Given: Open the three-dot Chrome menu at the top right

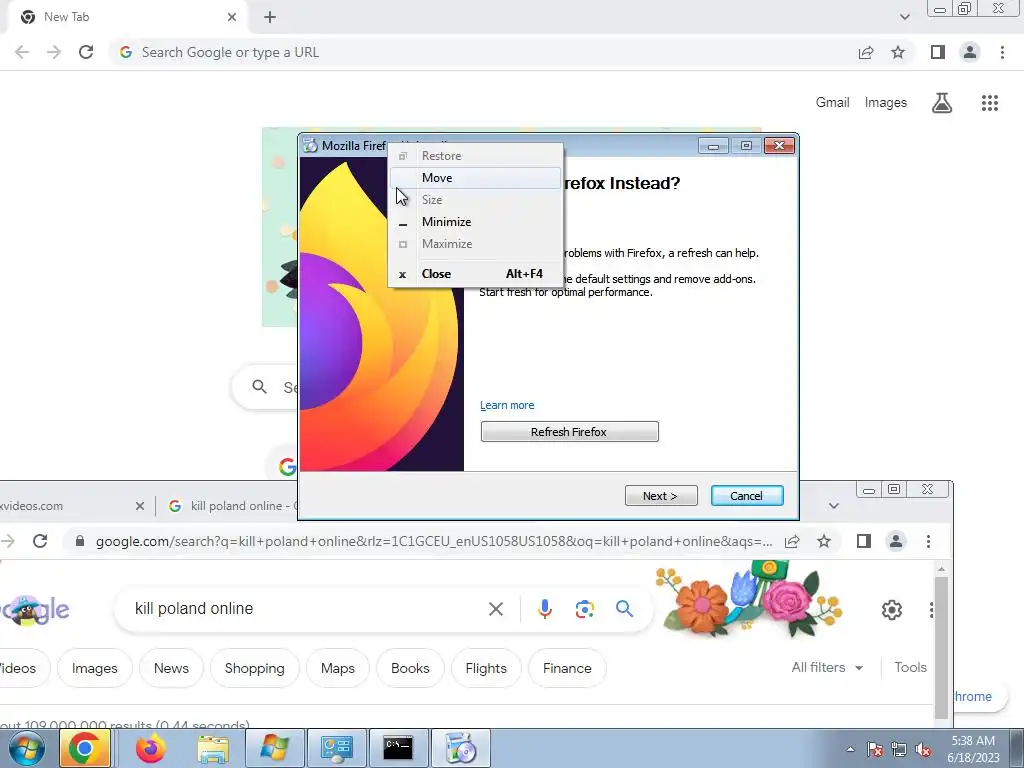Looking at the screenshot, I should 1002,52.
